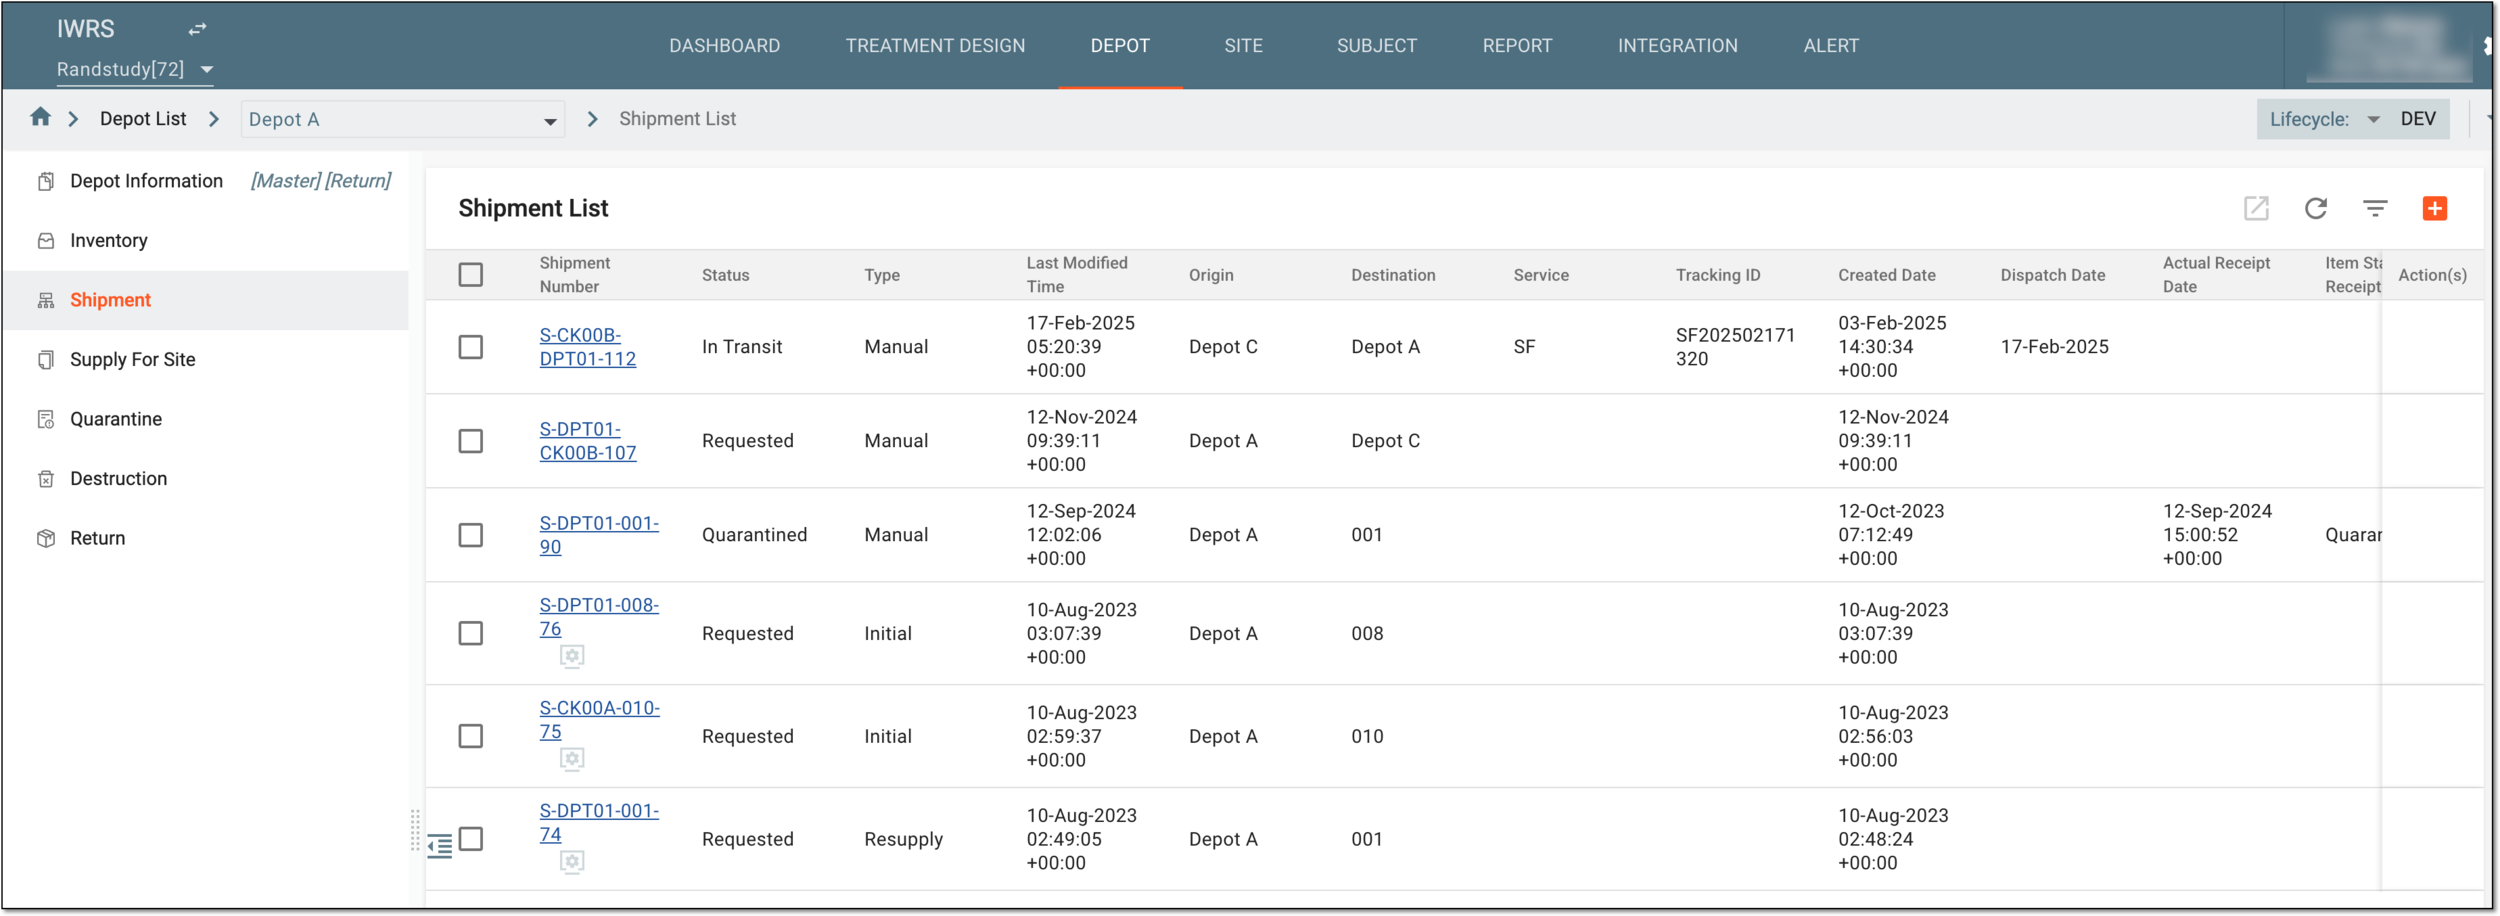Viewport: 2500px width, 916px height.
Task: Go to Depot List breadcrumb
Action: click(x=143, y=119)
